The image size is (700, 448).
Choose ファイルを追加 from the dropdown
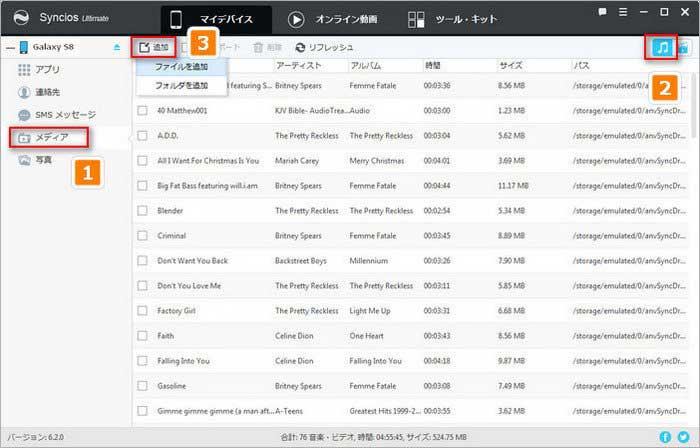coord(181,67)
